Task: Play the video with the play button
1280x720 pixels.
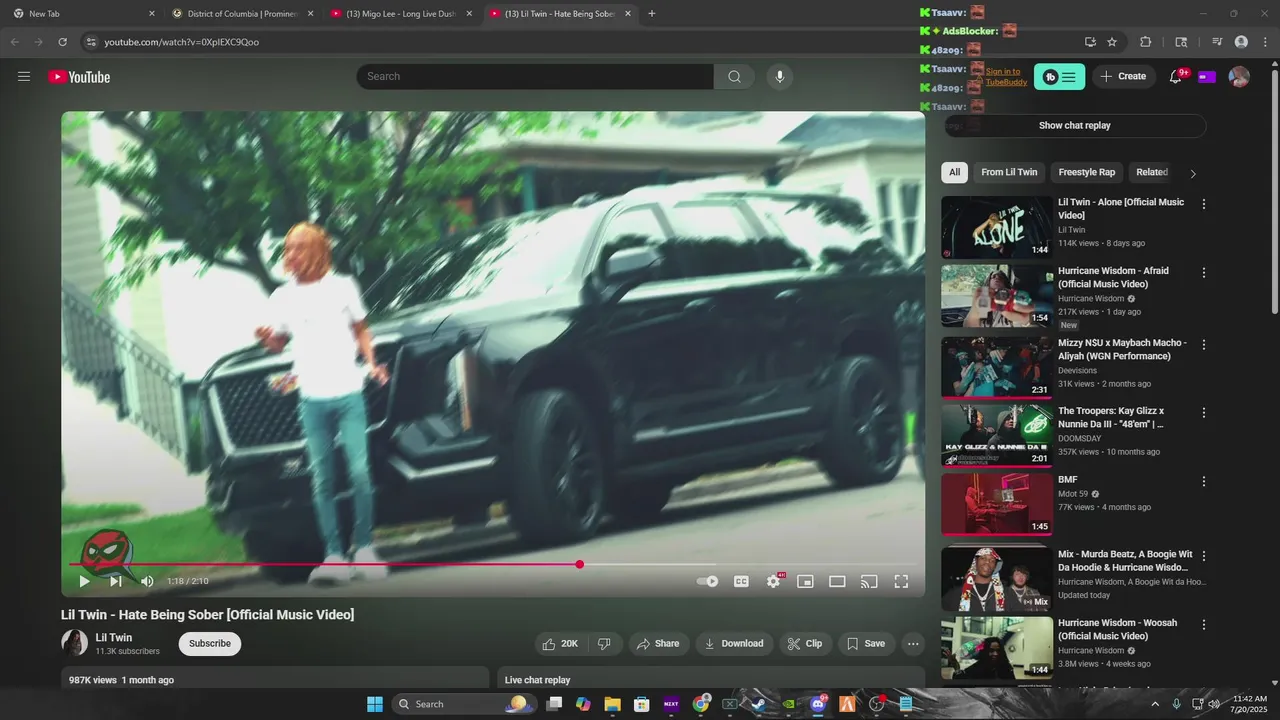Action: point(84,581)
